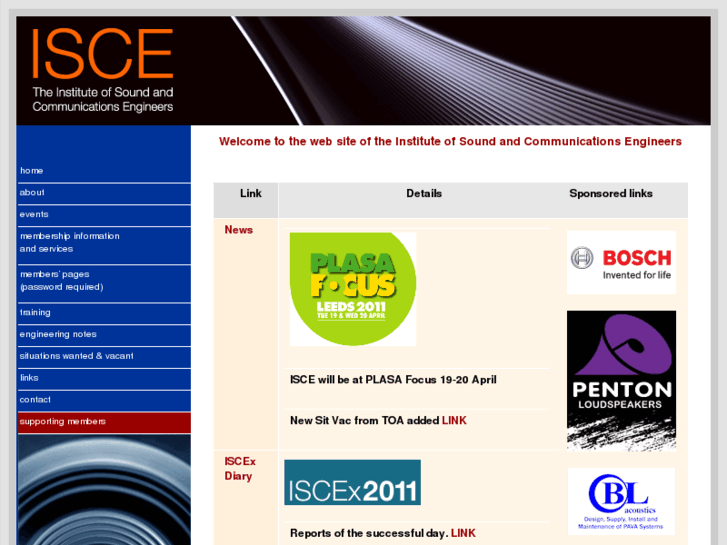Viewport: 727px width, 545px height.
Task: Select the supporting members item
Action: coord(104,422)
